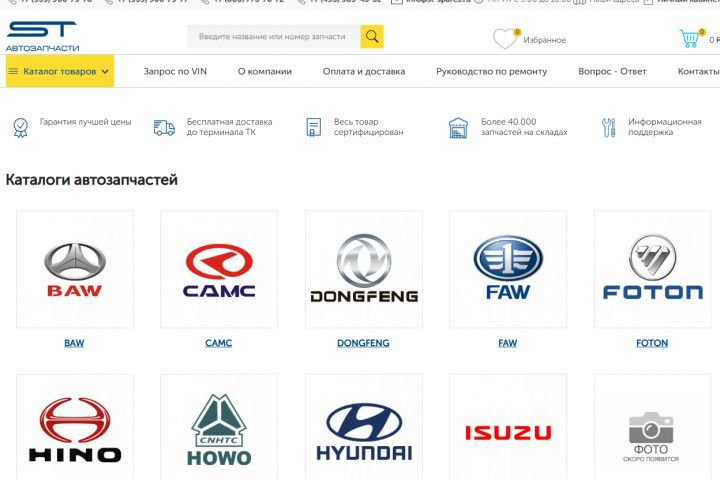720x480 pixels.
Task: Select the Hino logo tile
Action: [x=75, y=427]
